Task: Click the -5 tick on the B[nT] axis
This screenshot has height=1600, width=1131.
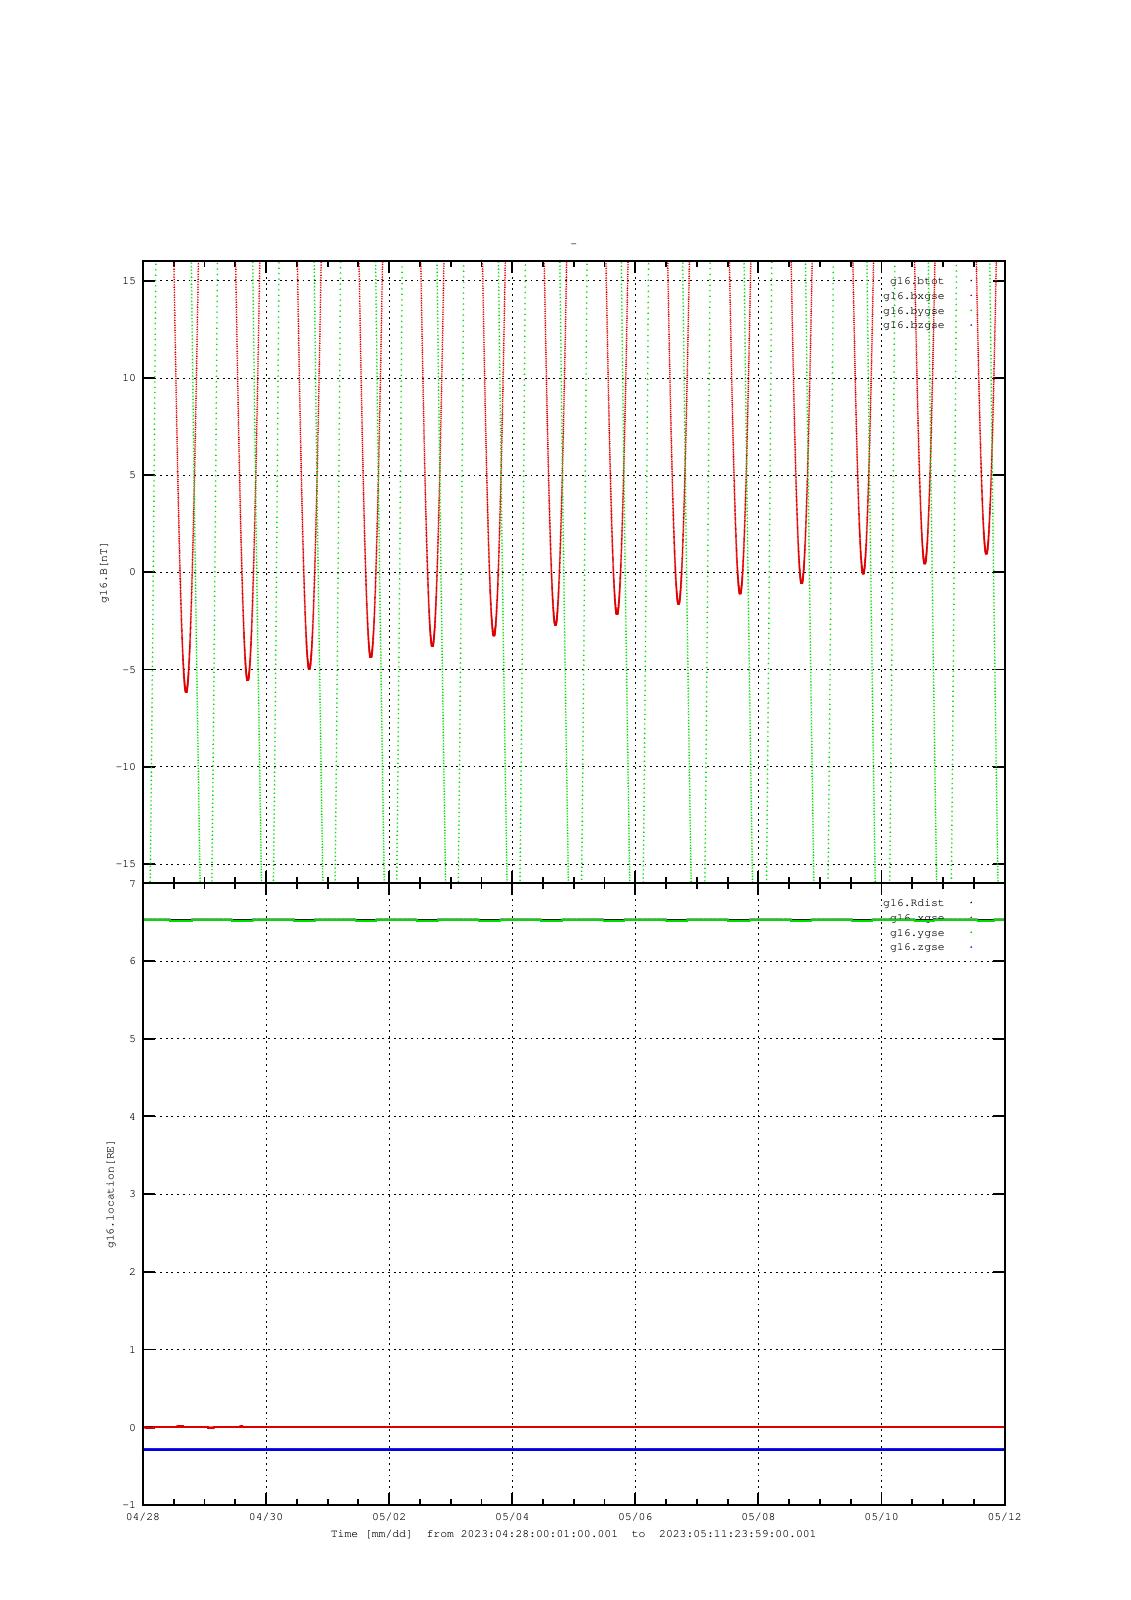Action: pos(129,670)
